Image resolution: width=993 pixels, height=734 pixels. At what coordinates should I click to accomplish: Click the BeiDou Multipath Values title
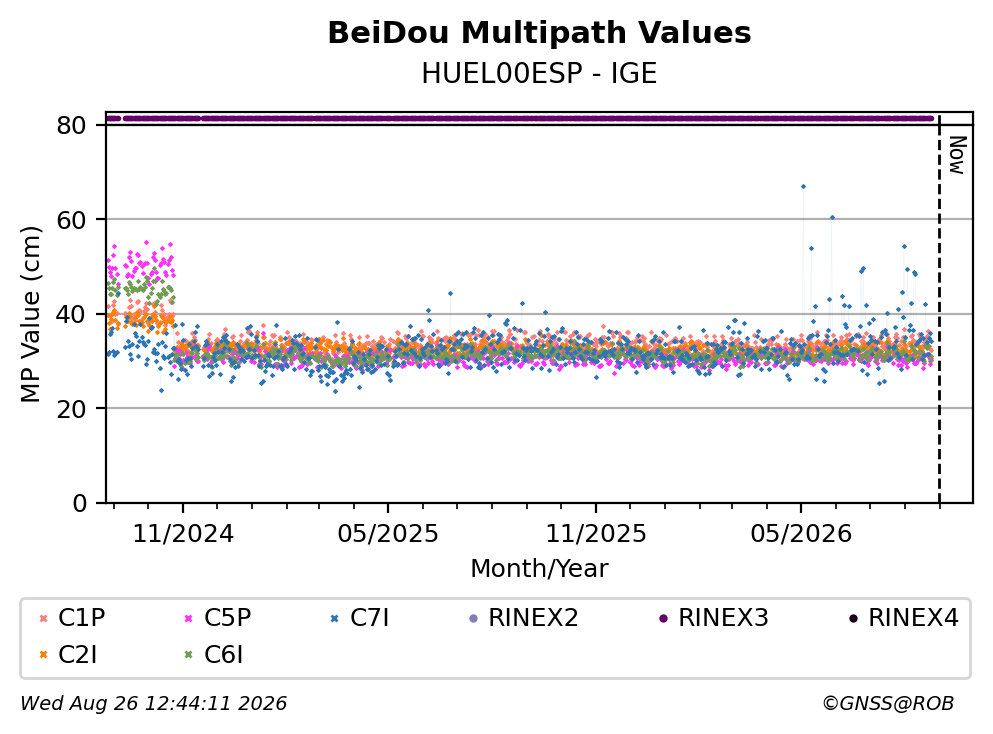click(x=539, y=33)
